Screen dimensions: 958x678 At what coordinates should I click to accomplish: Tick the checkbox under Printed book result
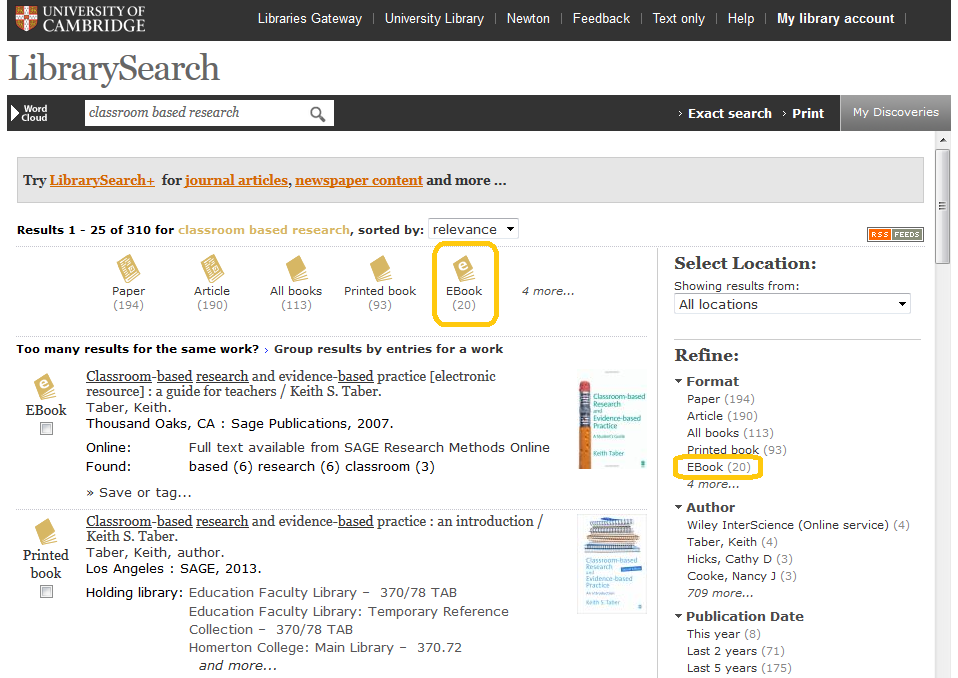point(46,592)
